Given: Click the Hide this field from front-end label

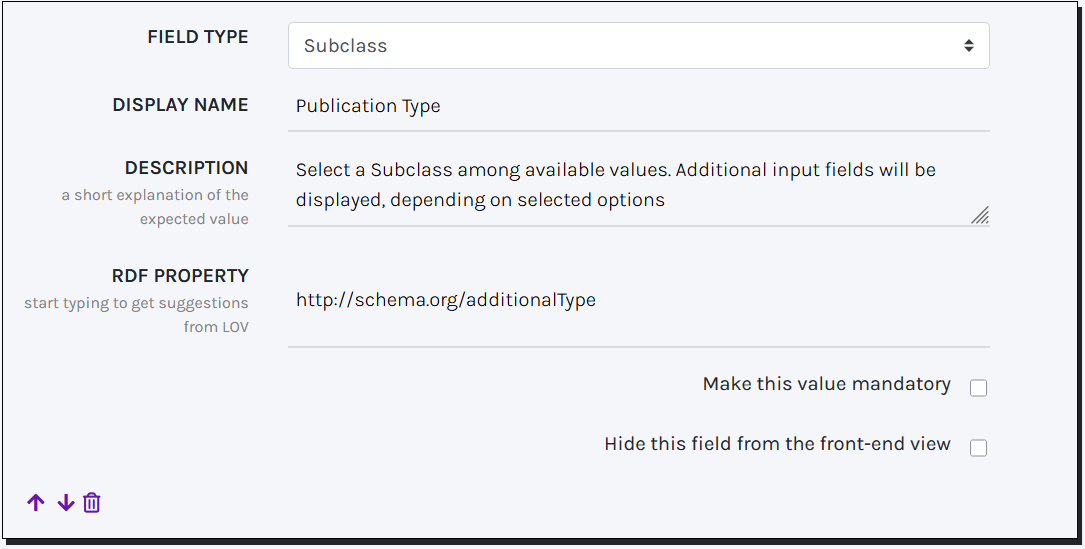Looking at the screenshot, I should pyautogui.click(x=777, y=444).
